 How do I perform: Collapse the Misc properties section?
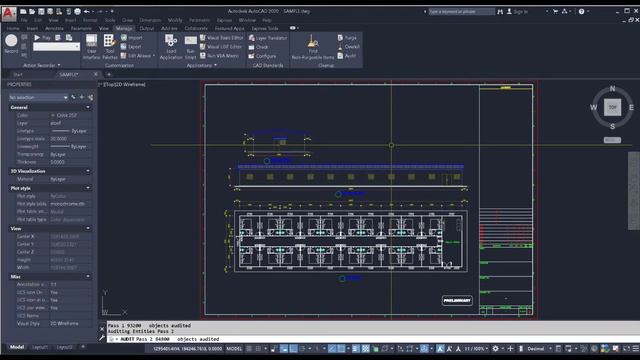pyautogui.click(x=88, y=277)
